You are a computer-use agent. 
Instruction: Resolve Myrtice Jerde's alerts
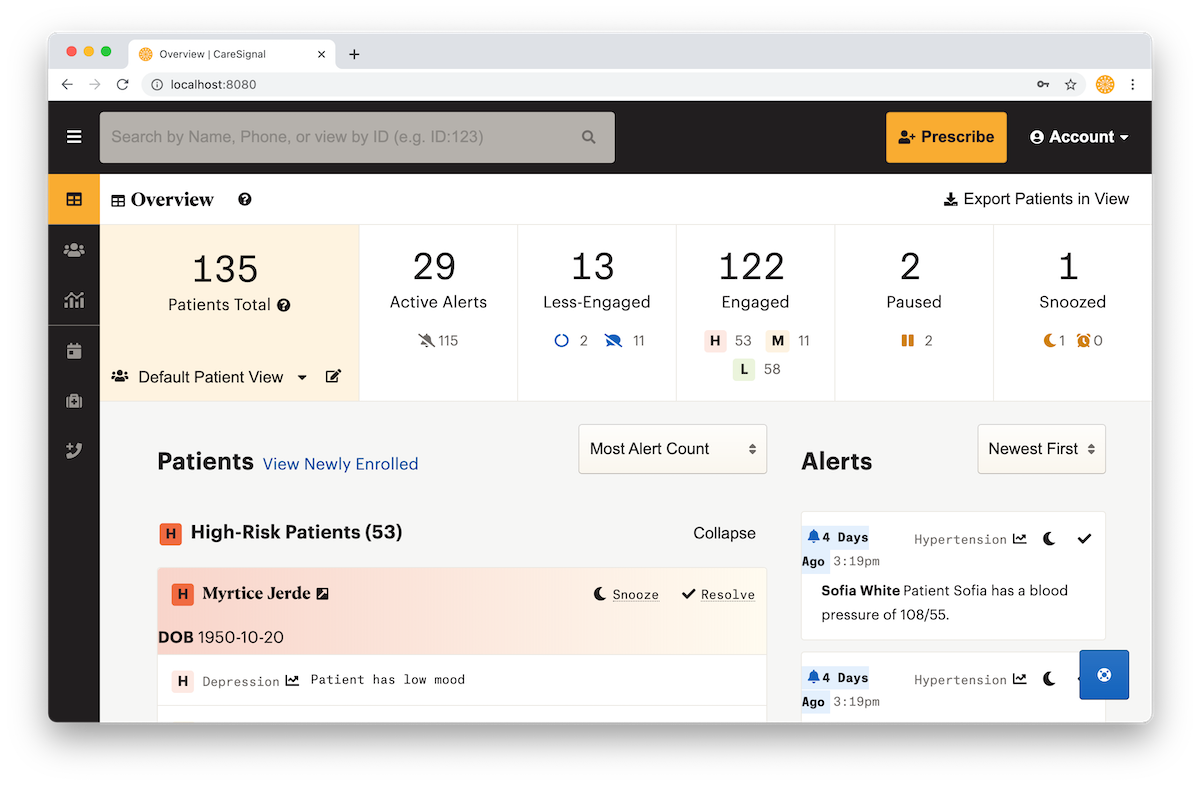[718, 594]
